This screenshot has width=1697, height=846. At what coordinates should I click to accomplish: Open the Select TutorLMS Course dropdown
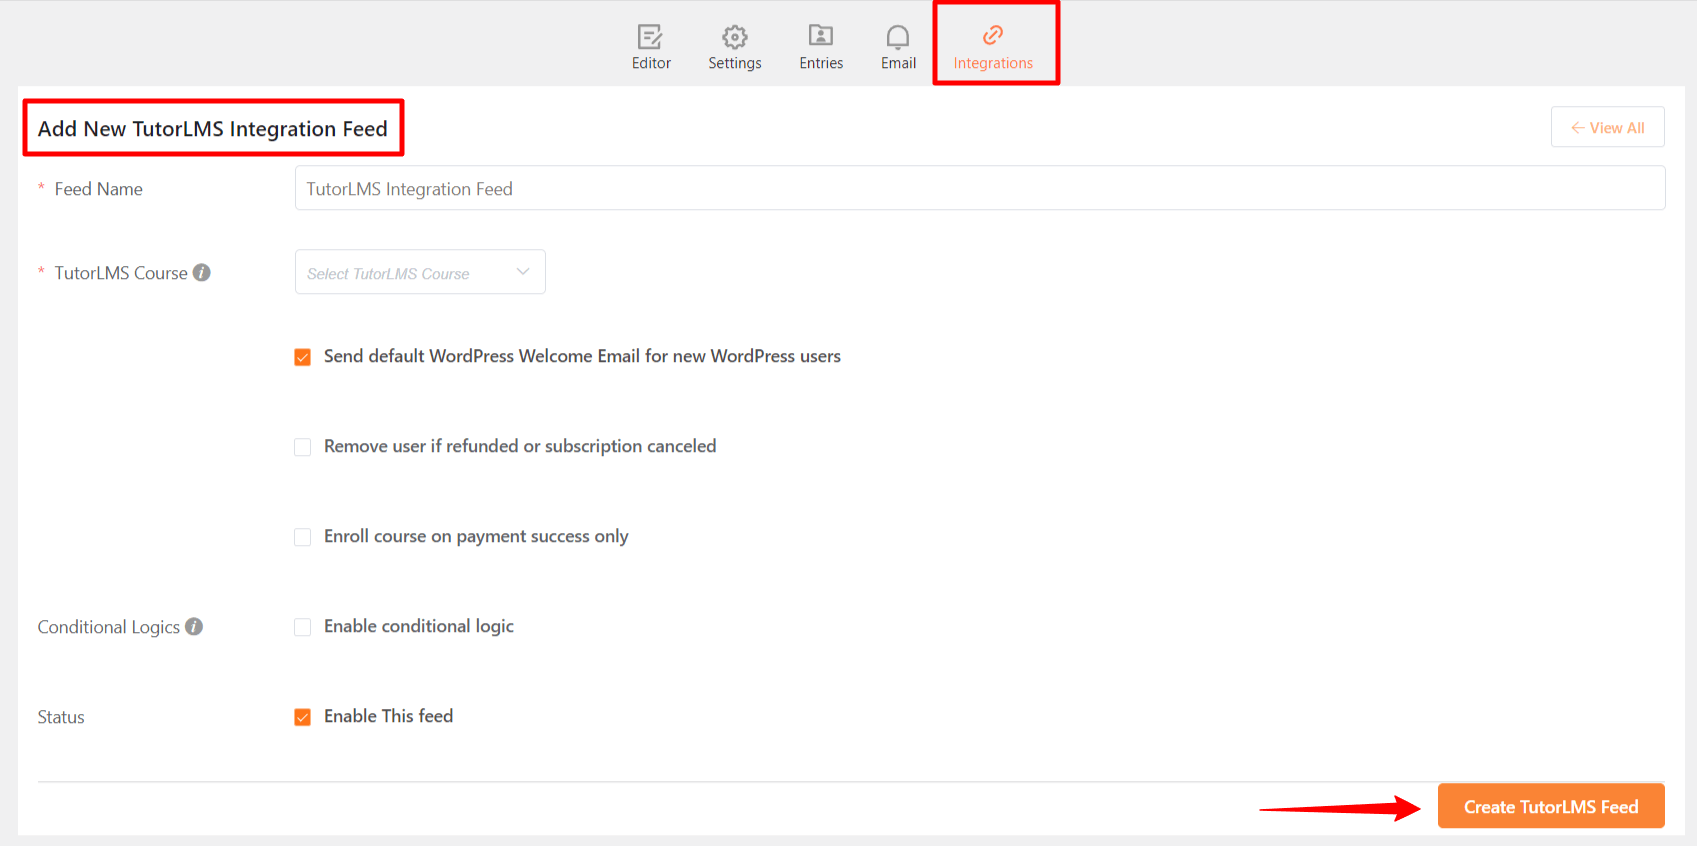point(420,272)
